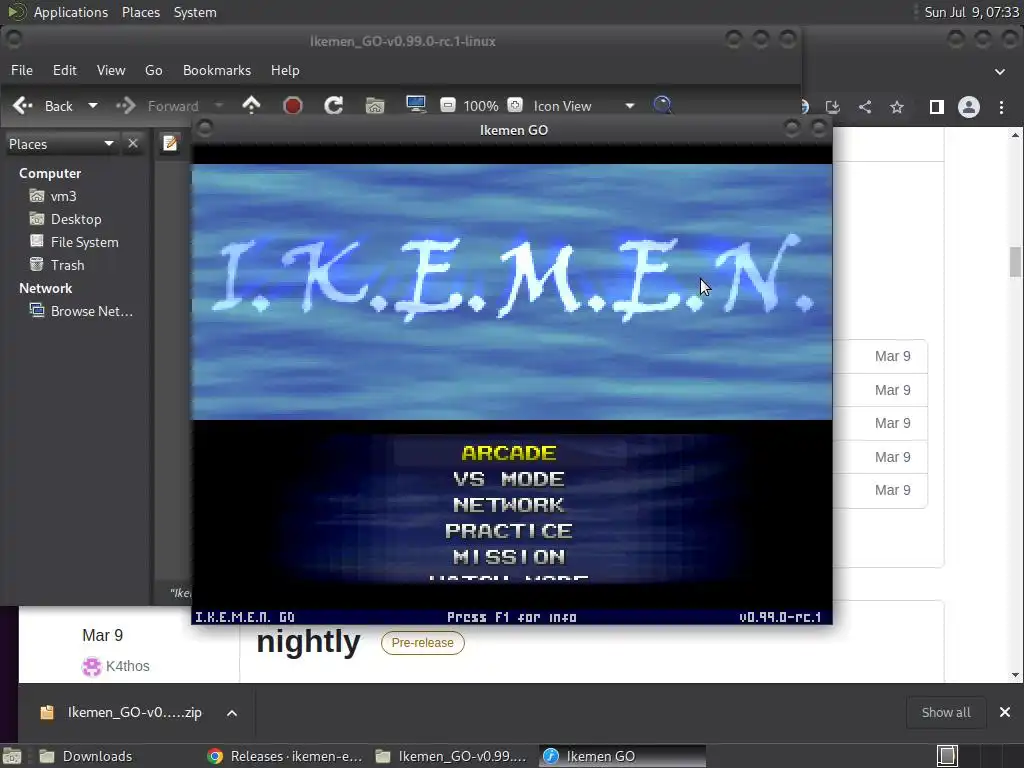Open the Help menu

(285, 70)
